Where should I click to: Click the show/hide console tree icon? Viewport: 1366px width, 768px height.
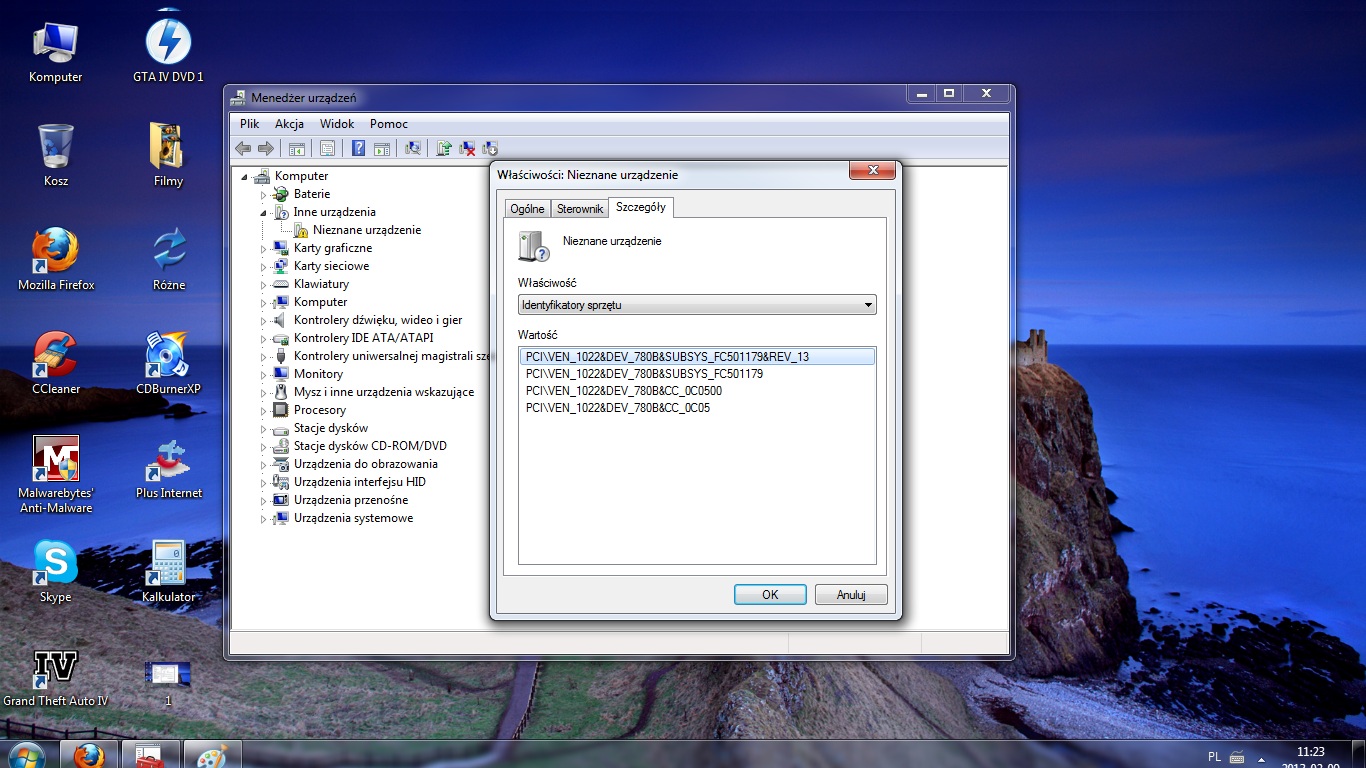coord(296,149)
